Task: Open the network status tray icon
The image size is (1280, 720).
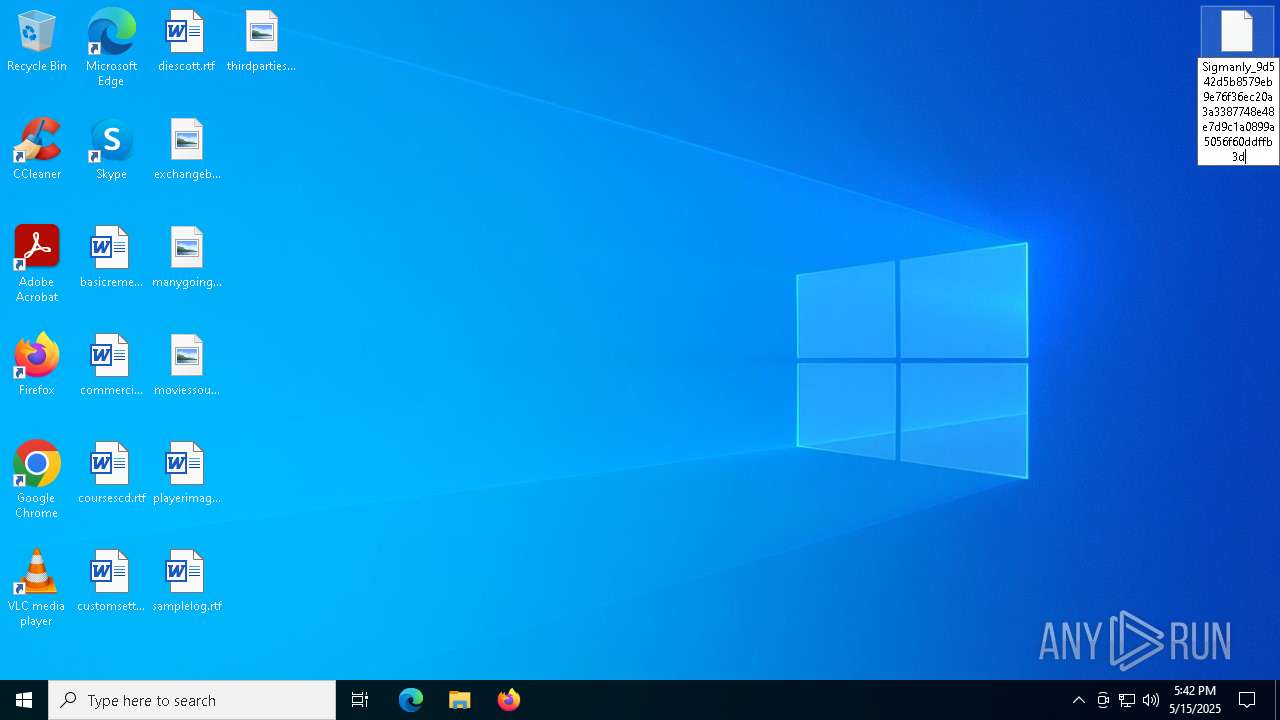Action: [1127, 700]
